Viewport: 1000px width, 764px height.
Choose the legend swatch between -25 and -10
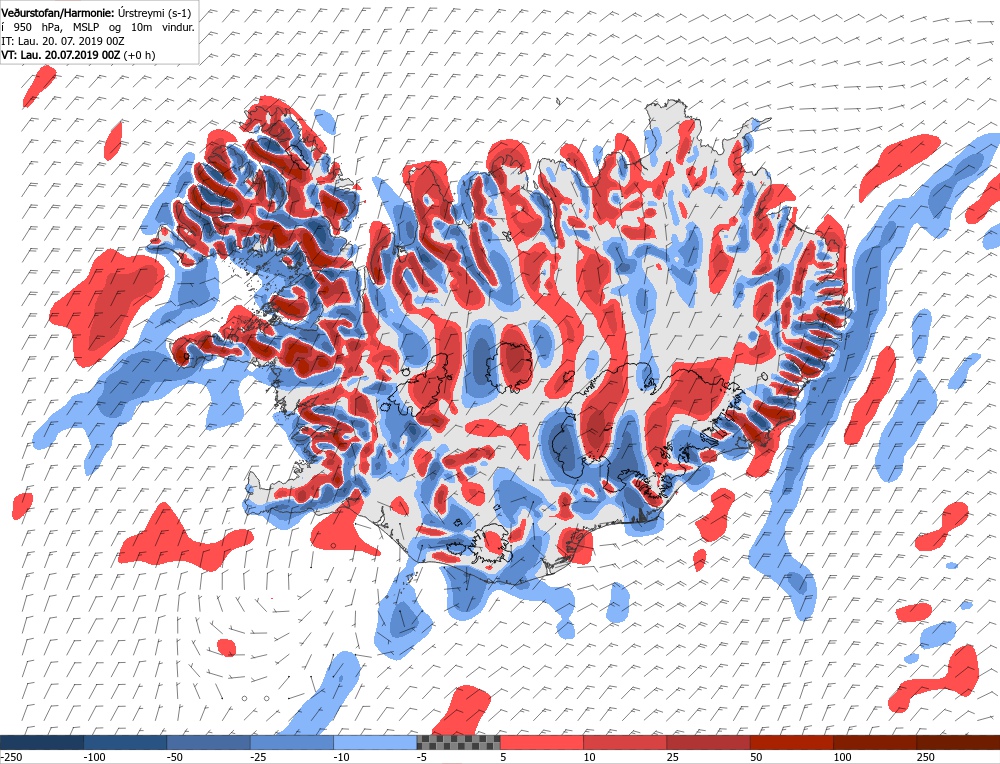click(292, 742)
